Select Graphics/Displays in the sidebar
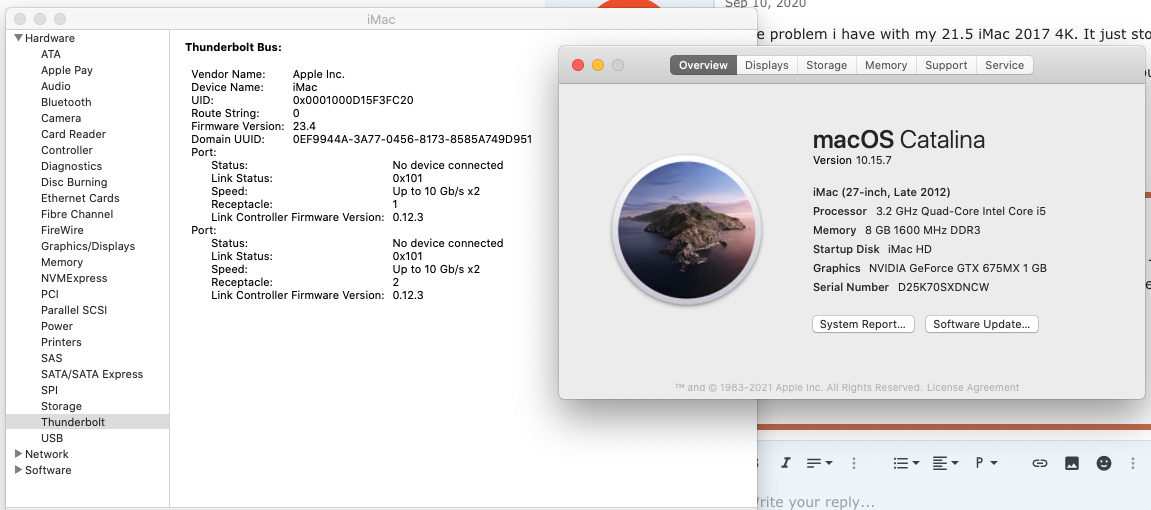 (88, 247)
